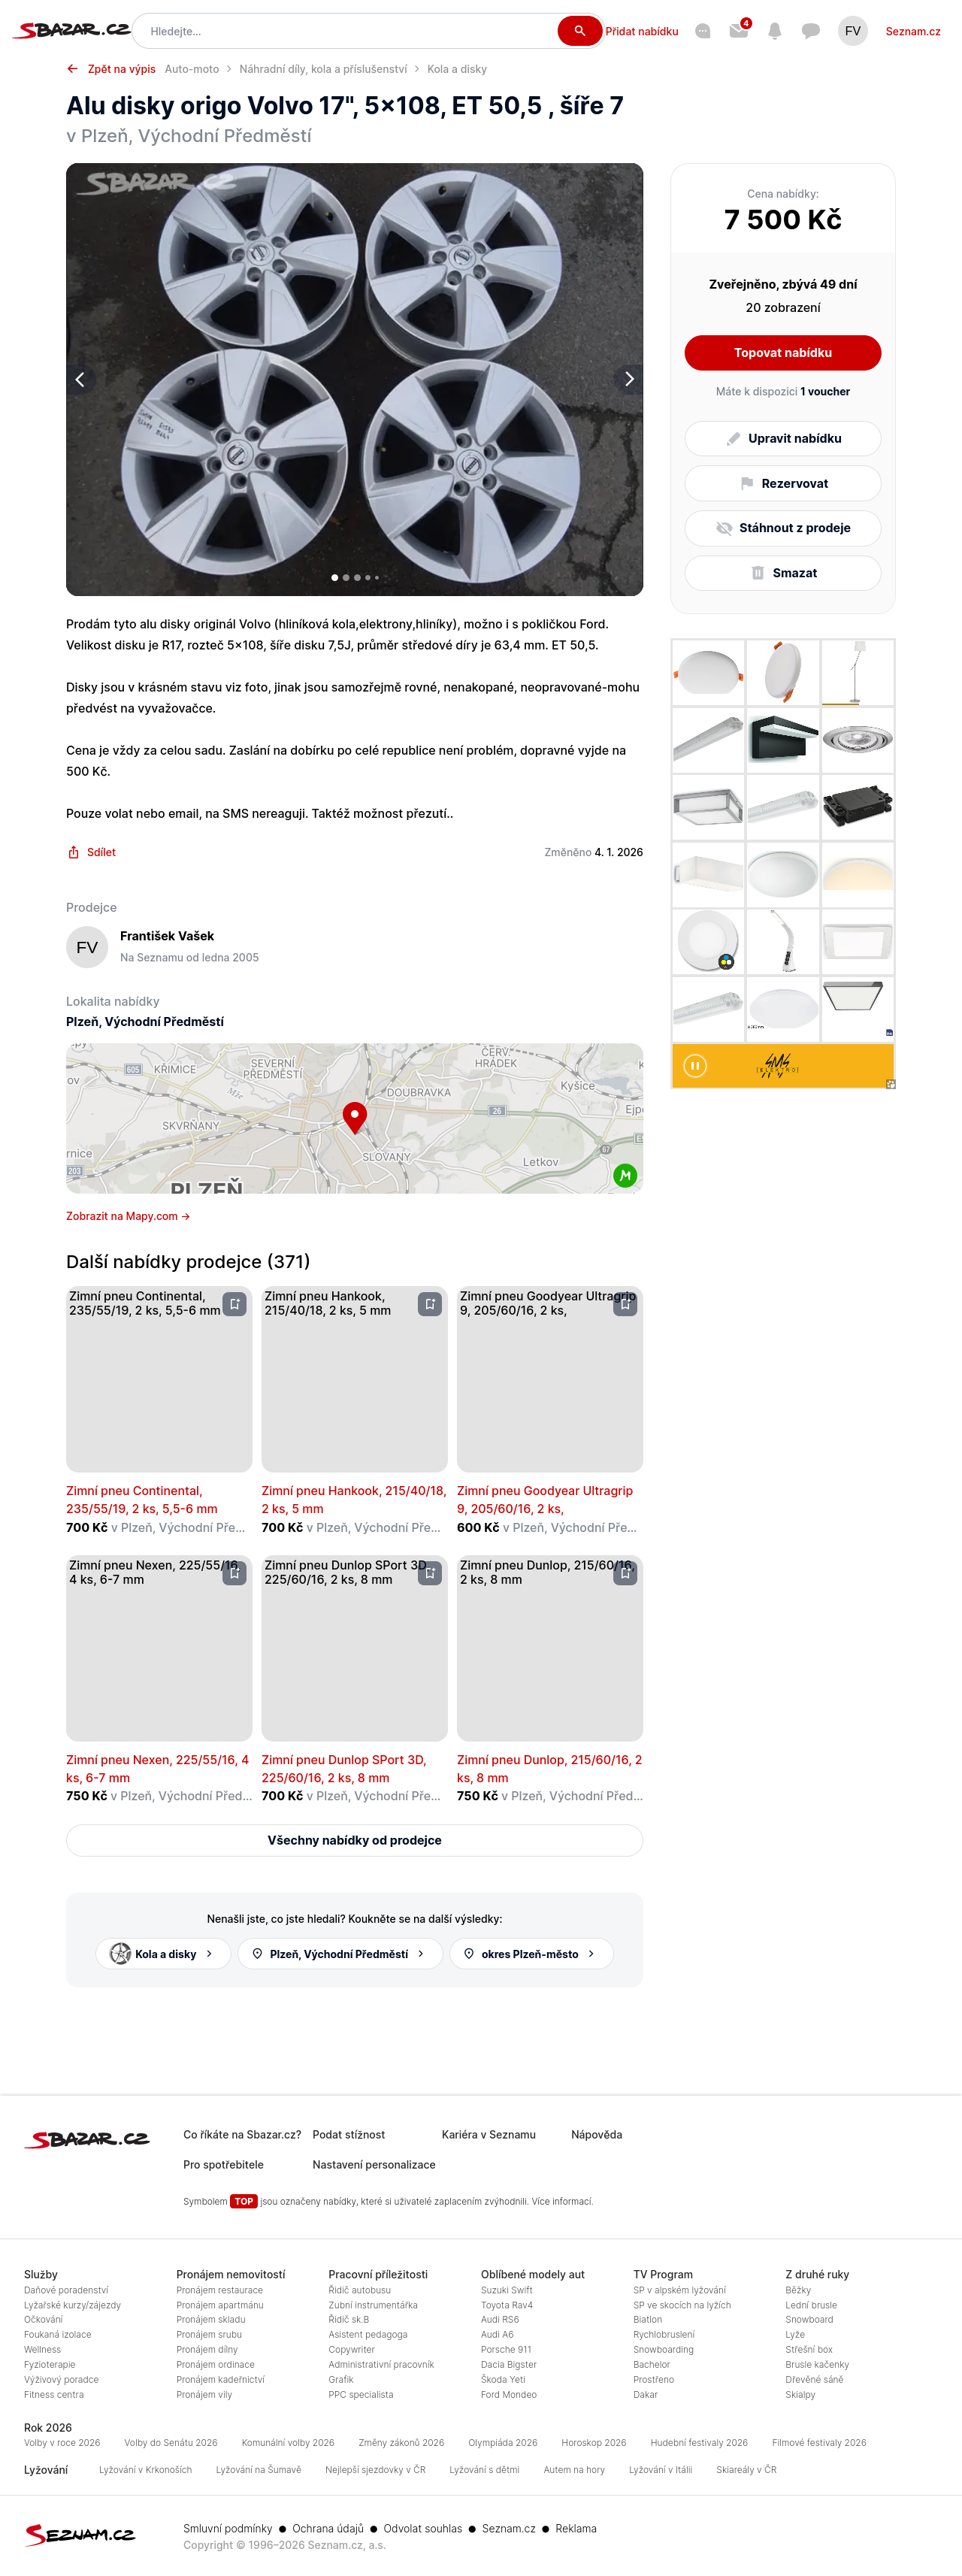
Task: Expand the okres Plzeň-město suggestion chip
Action: 531,1953
